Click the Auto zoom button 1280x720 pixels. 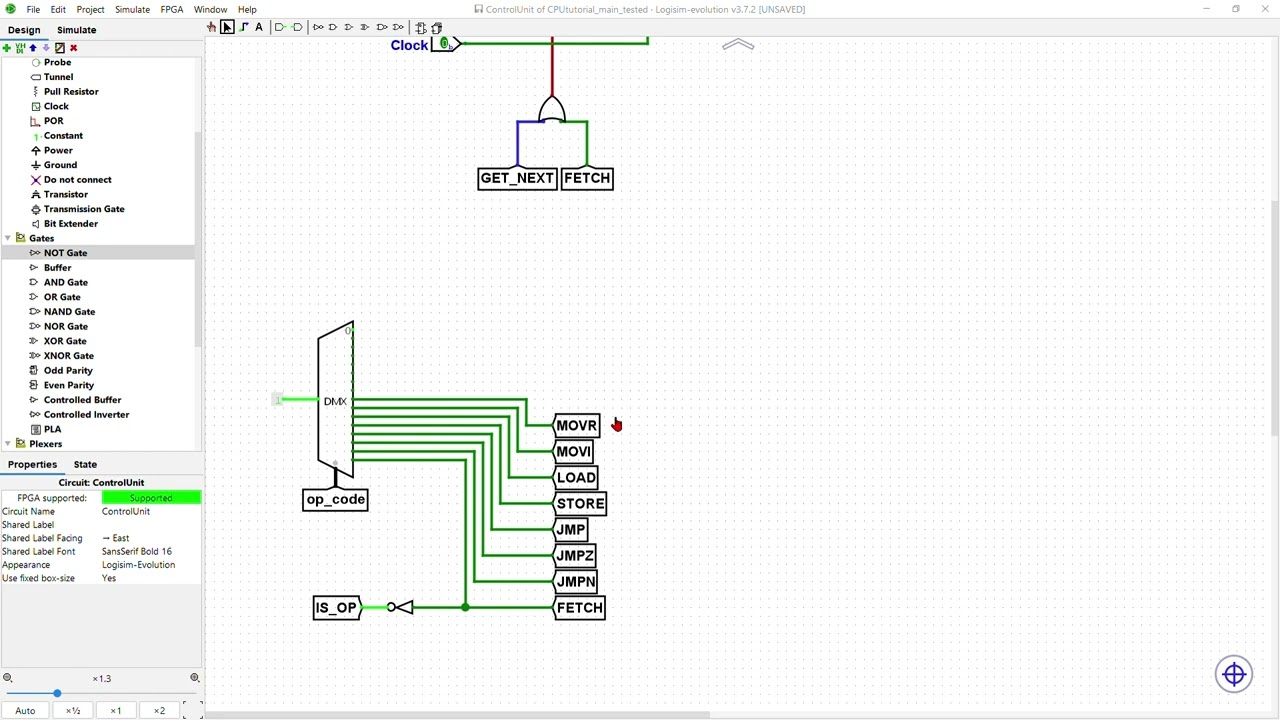[x=25, y=710]
